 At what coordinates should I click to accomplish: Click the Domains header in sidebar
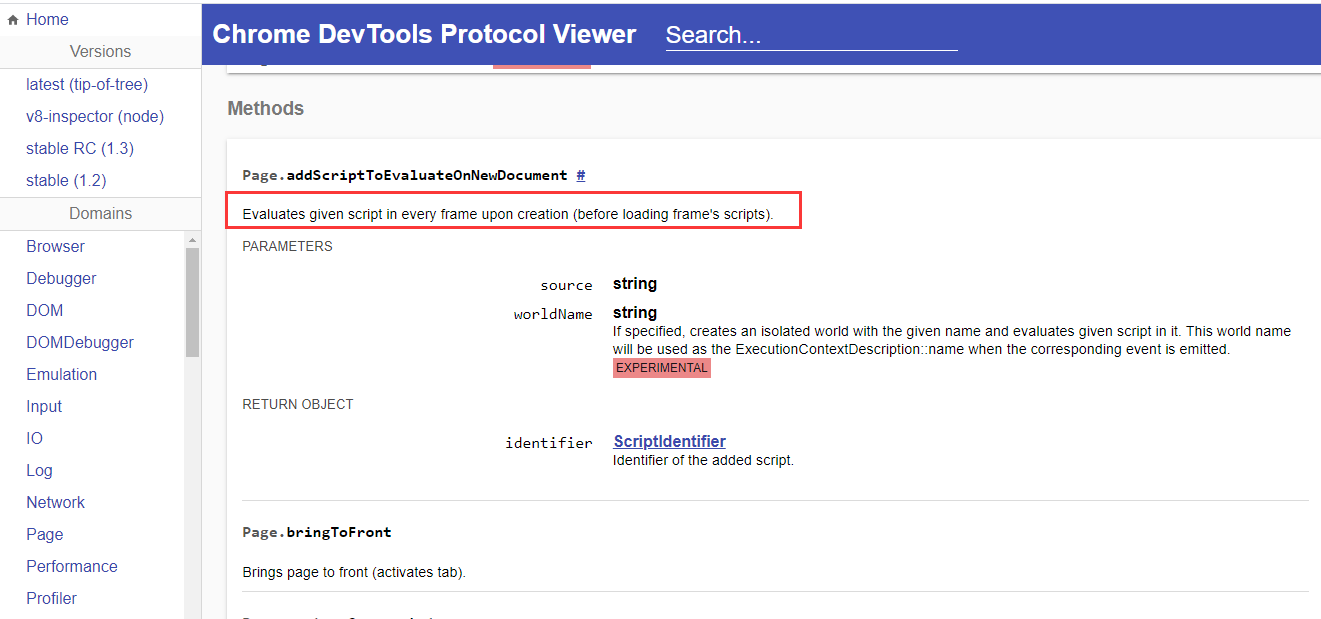(100, 214)
